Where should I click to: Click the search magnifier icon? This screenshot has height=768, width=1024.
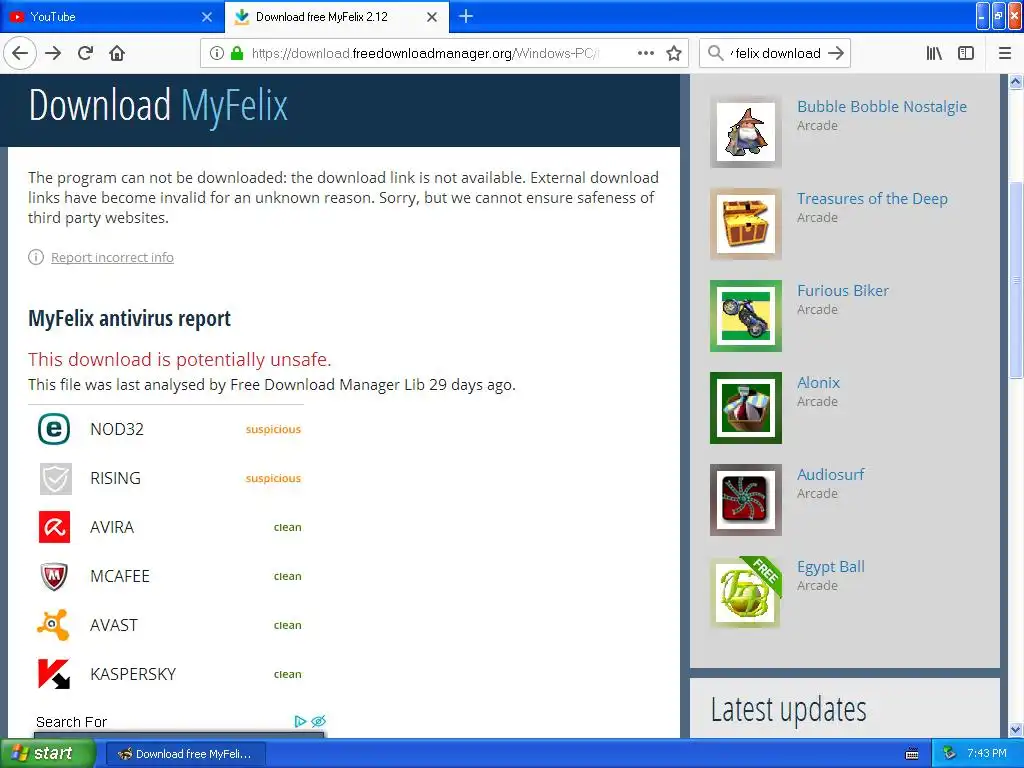pyautogui.click(x=716, y=53)
